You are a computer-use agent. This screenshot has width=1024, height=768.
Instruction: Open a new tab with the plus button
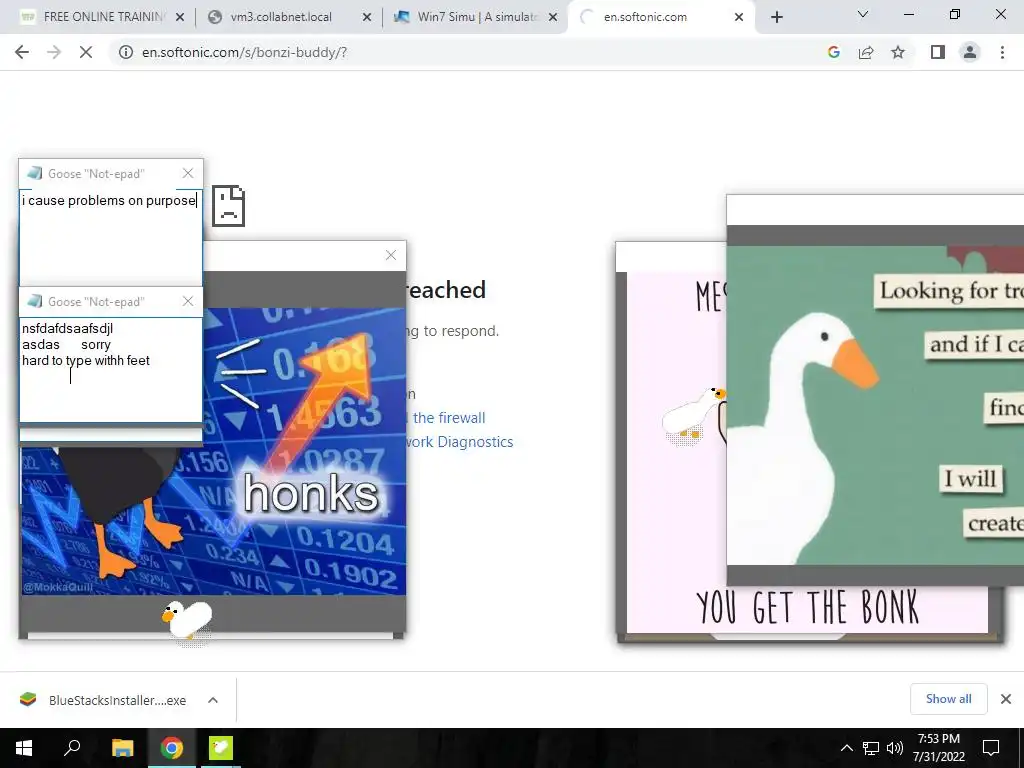point(776,17)
